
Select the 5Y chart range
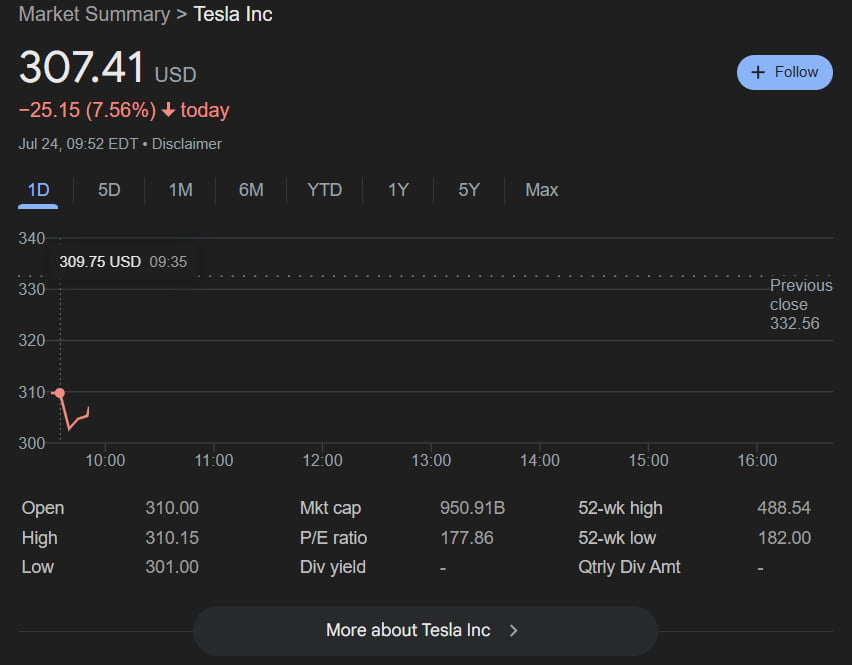(x=468, y=190)
